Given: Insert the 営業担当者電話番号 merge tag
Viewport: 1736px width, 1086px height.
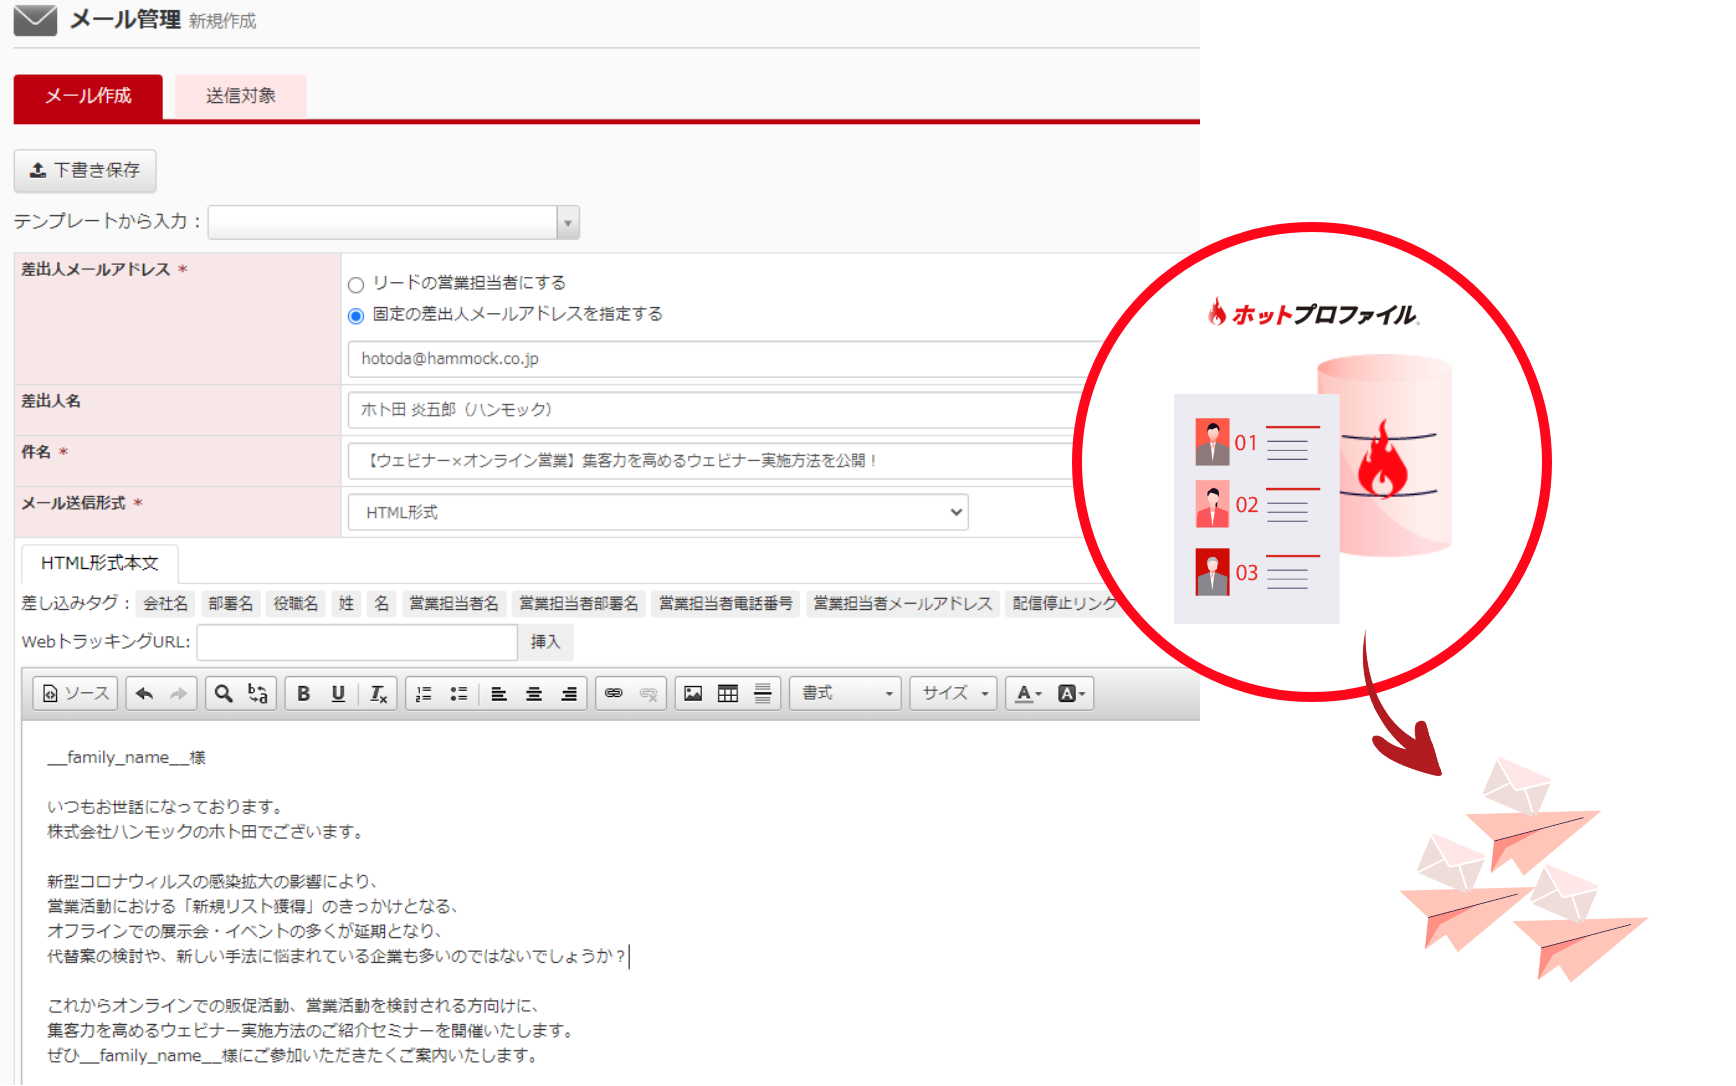Looking at the screenshot, I should (x=726, y=603).
